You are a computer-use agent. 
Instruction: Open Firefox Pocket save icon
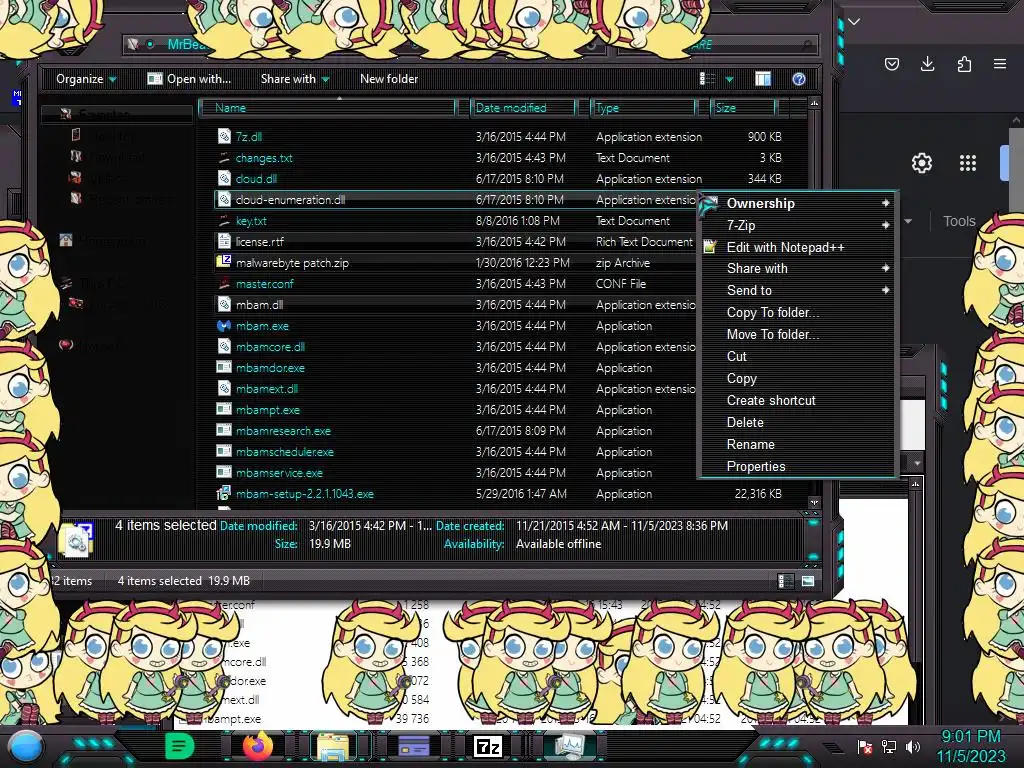(891, 64)
